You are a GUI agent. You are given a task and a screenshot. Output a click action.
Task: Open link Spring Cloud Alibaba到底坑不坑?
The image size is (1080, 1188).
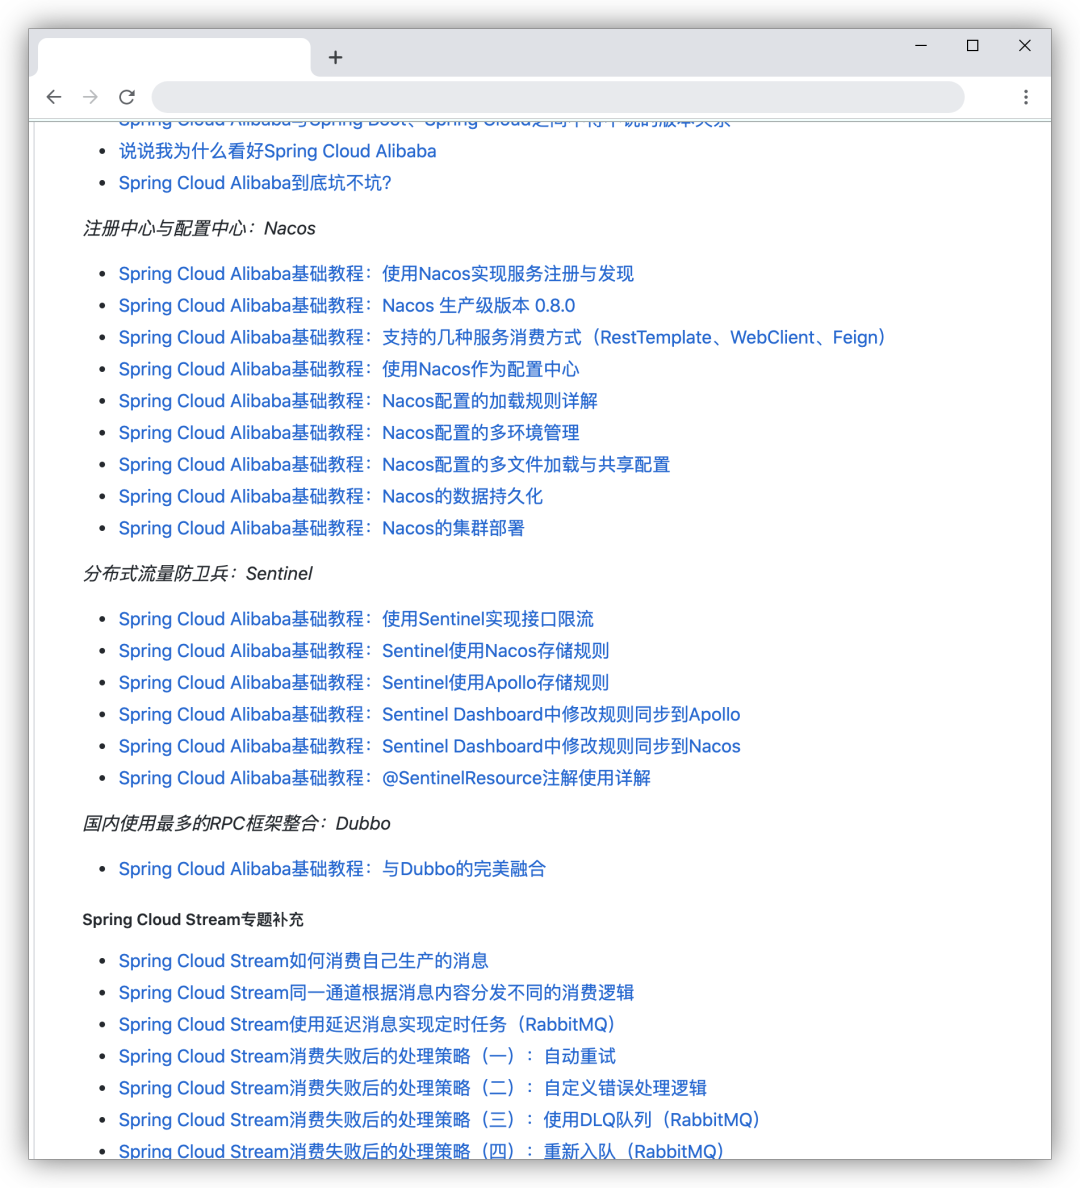pyautogui.click(x=255, y=183)
